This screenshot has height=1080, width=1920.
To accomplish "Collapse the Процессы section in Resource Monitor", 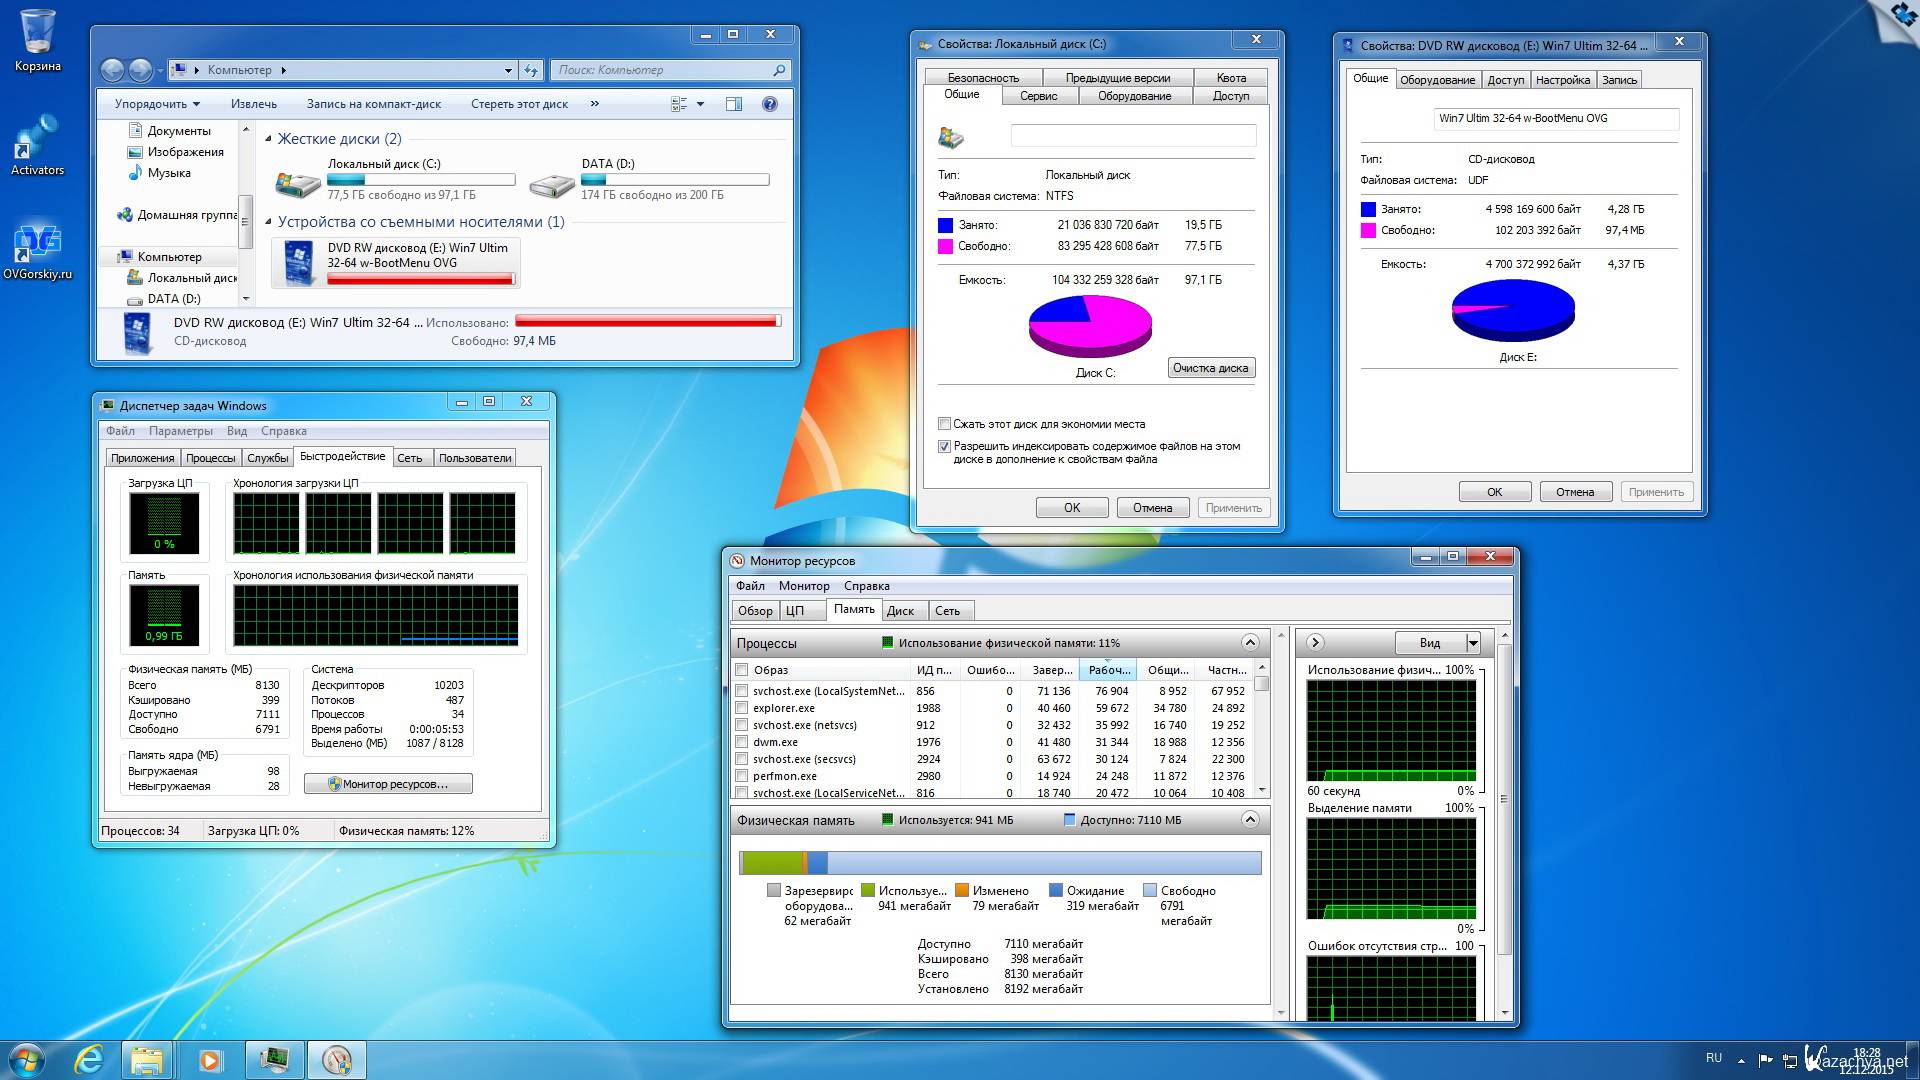I will 1250,642.
